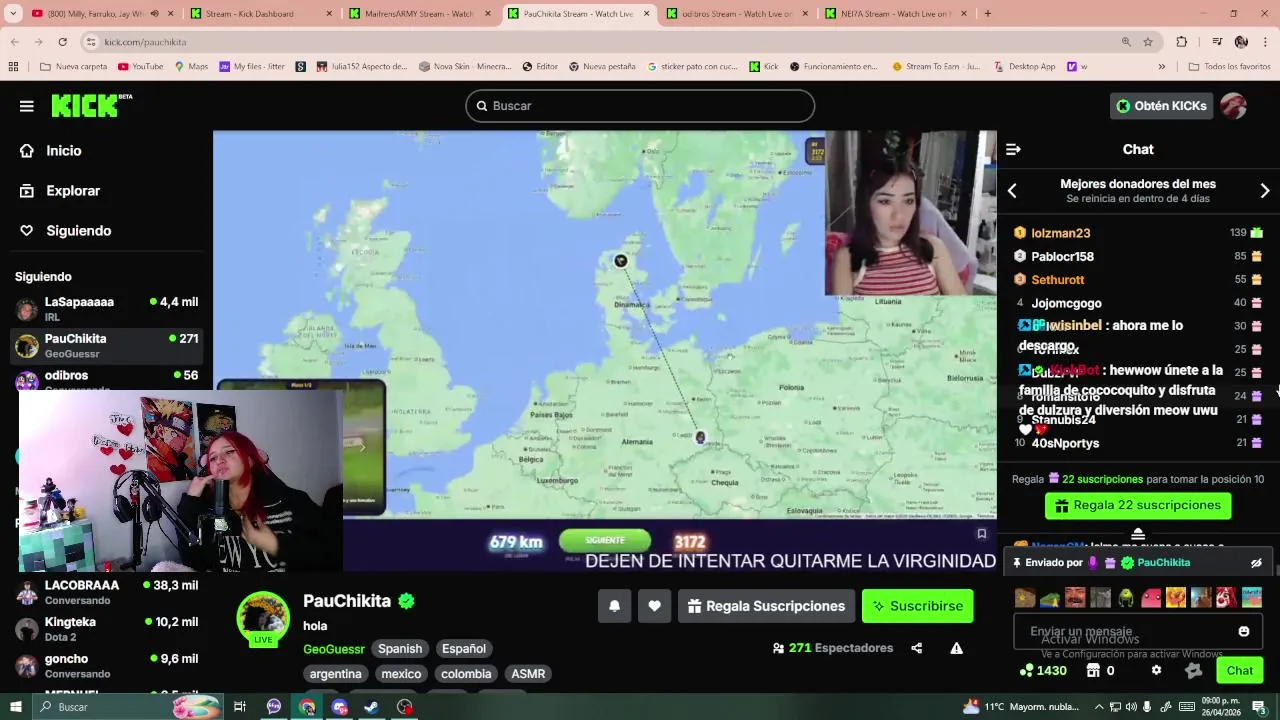This screenshot has width=1280, height=720.
Task: Click the ASMR tag
Action: pos(528,674)
